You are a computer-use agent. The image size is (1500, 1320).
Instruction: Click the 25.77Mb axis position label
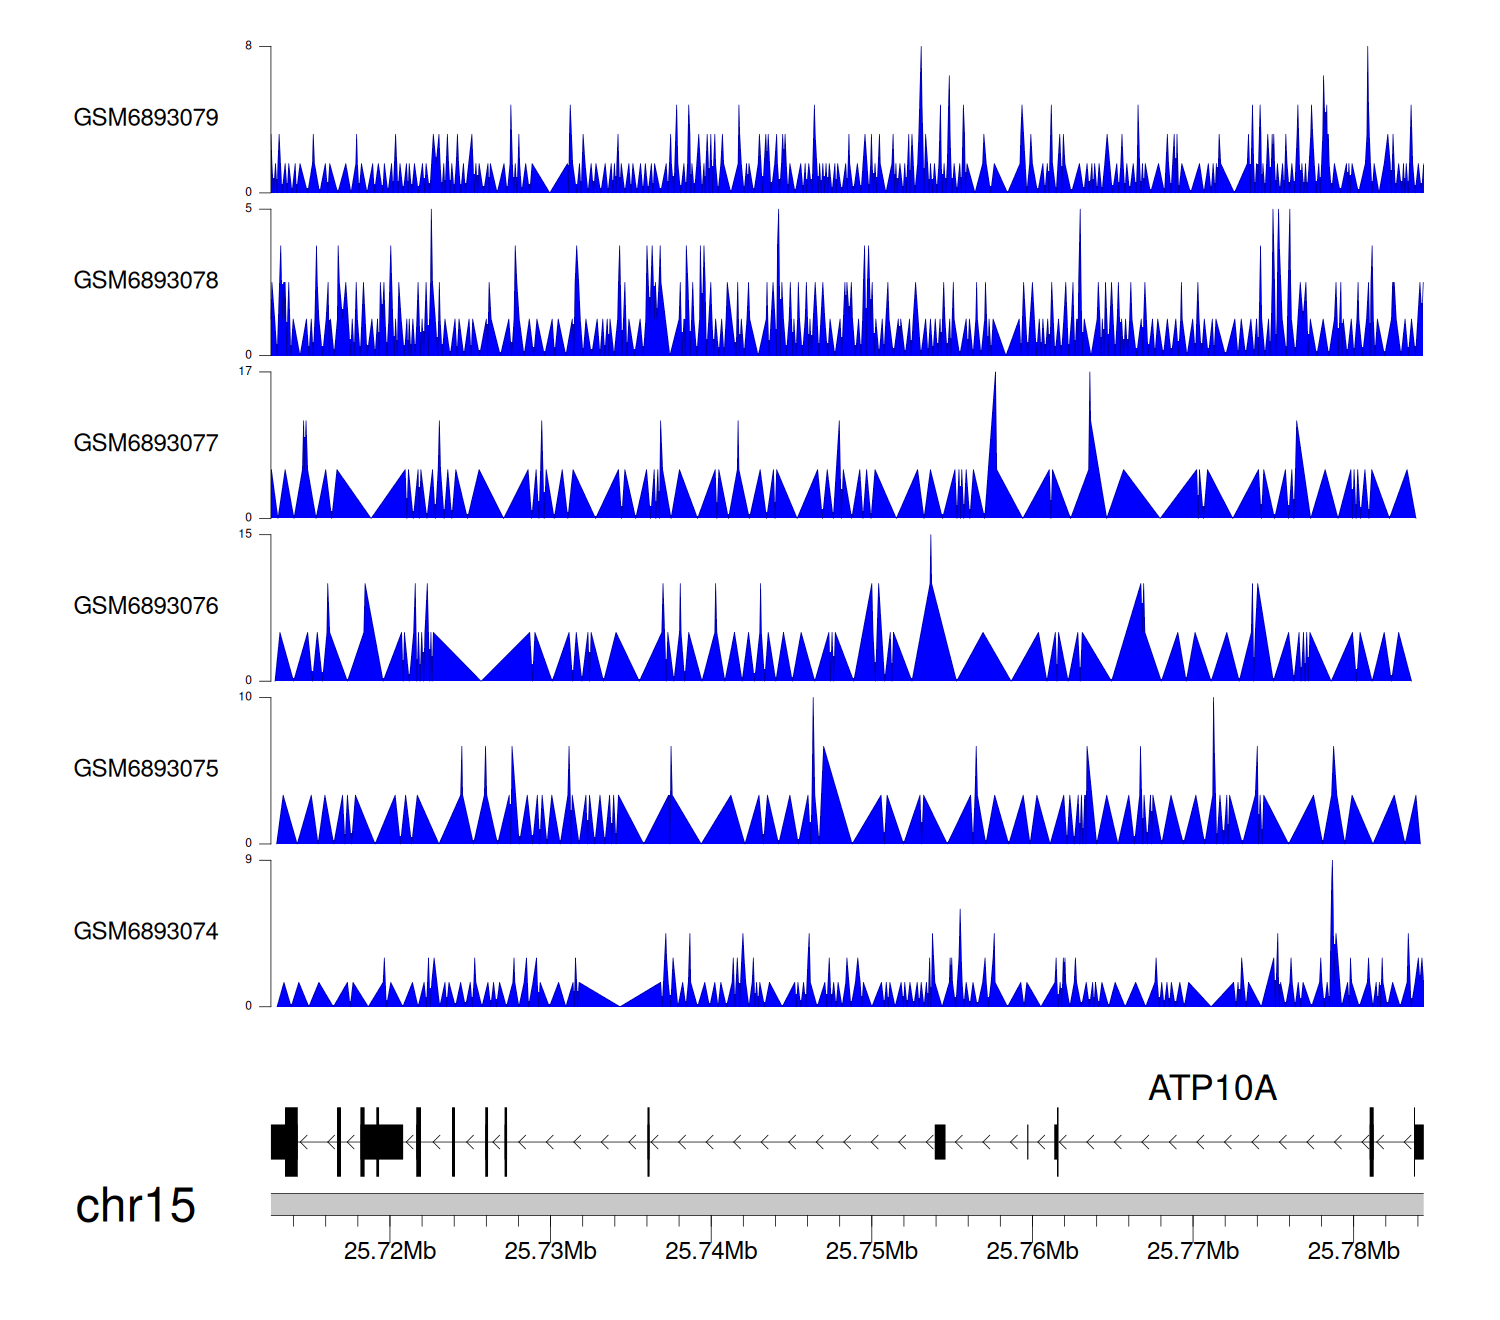(x=1192, y=1252)
